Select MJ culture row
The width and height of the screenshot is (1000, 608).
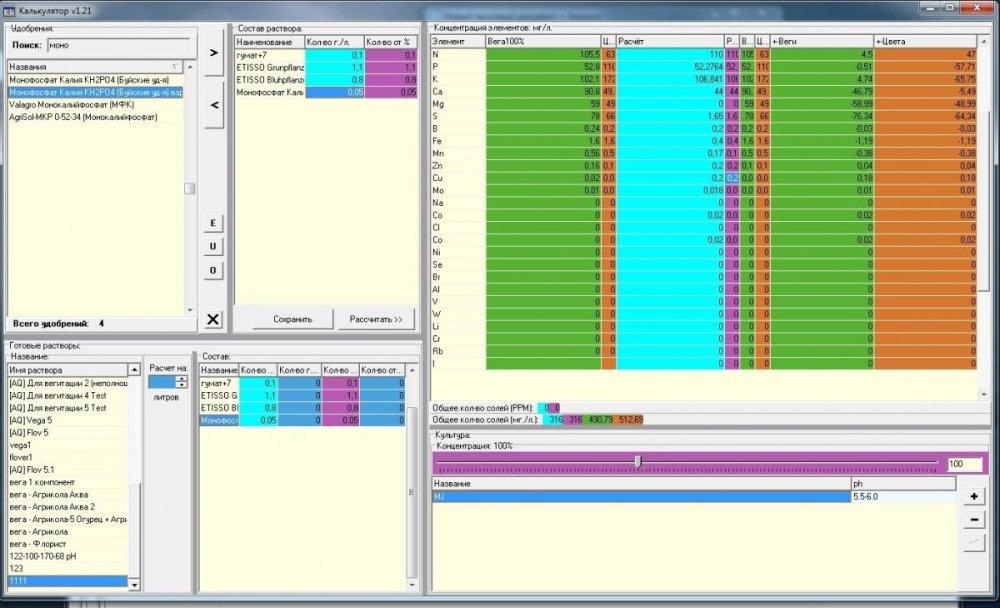641,496
